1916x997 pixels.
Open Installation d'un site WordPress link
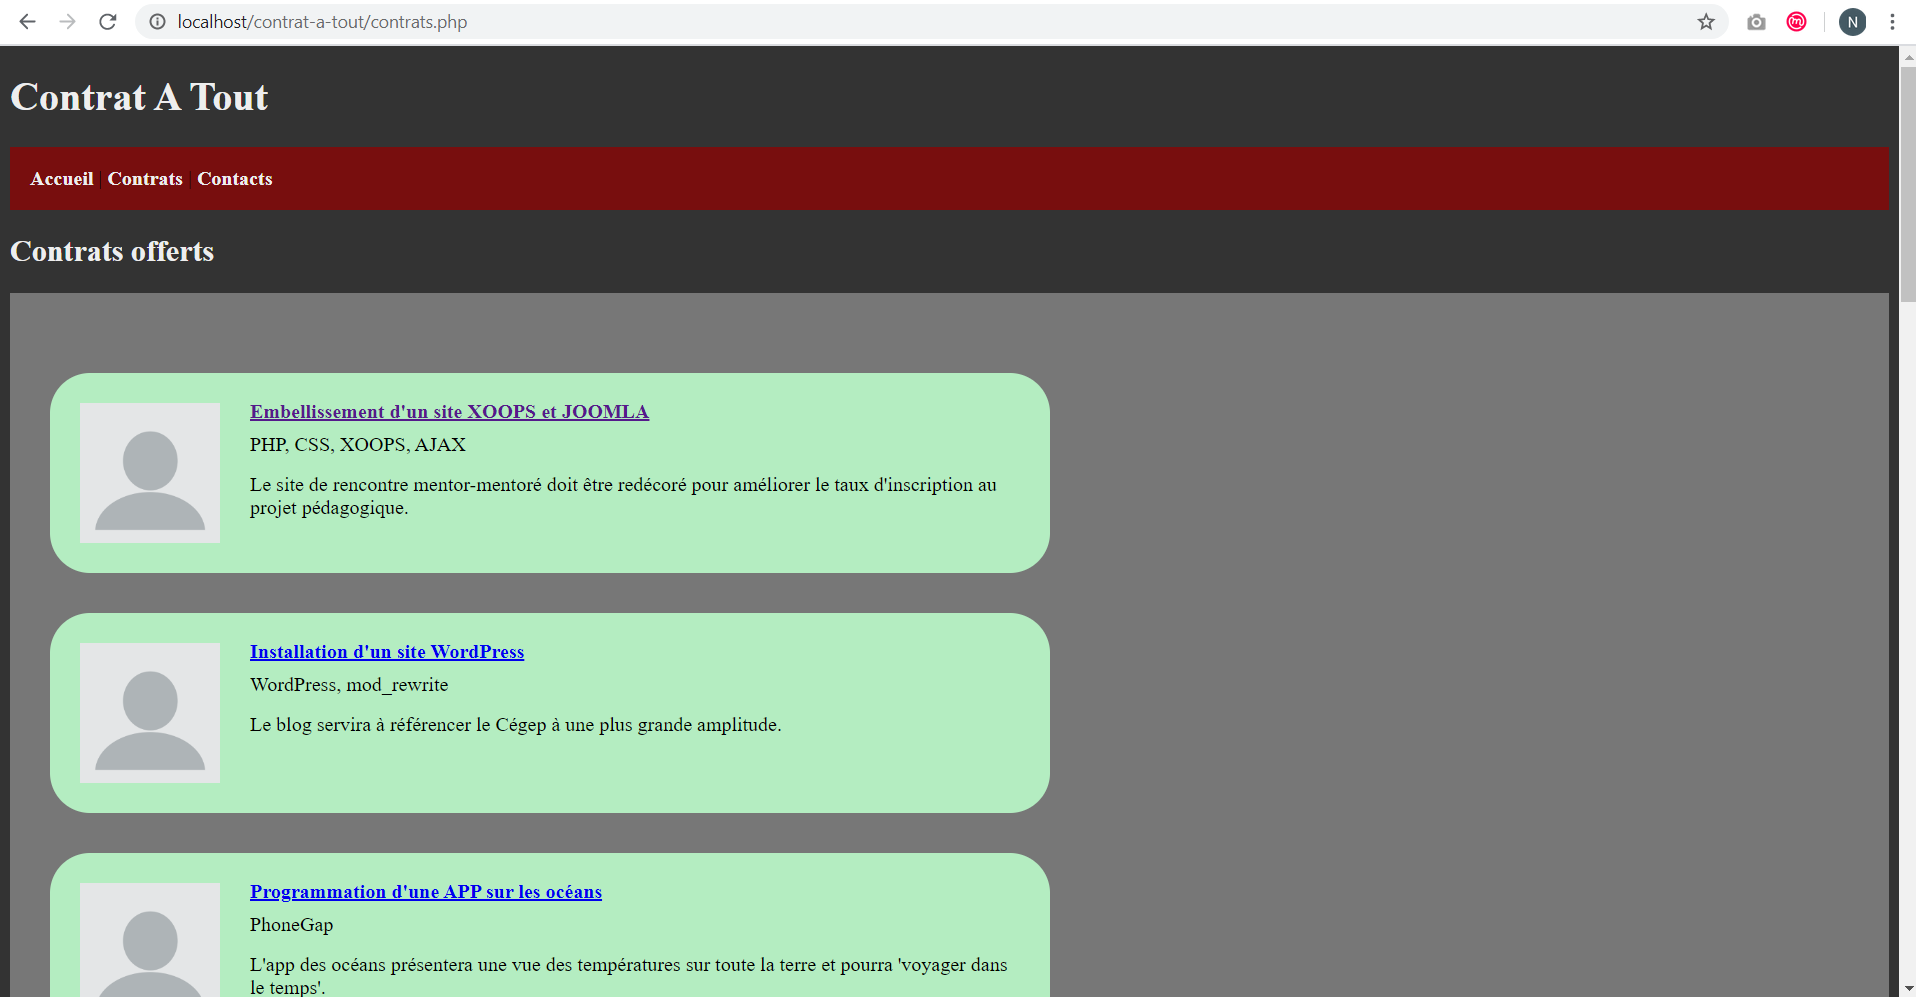(x=387, y=652)
